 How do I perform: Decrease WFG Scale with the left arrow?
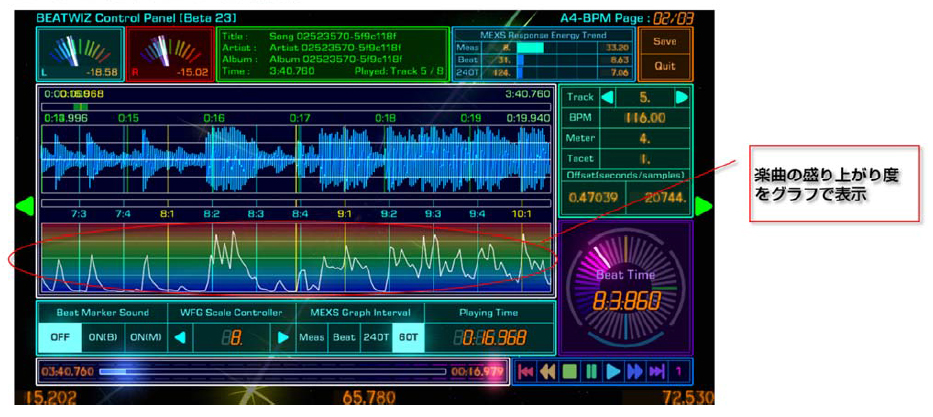(x=180, y=337)
